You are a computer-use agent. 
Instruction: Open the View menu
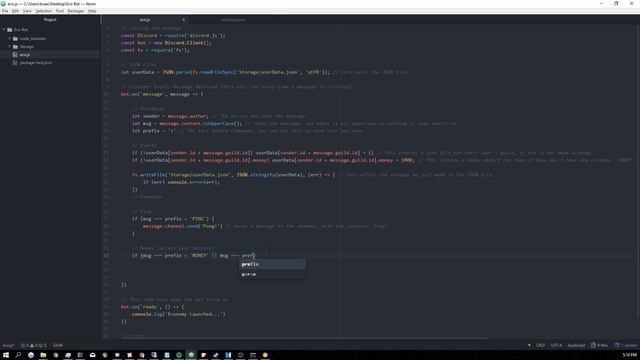tap(27, 11)
